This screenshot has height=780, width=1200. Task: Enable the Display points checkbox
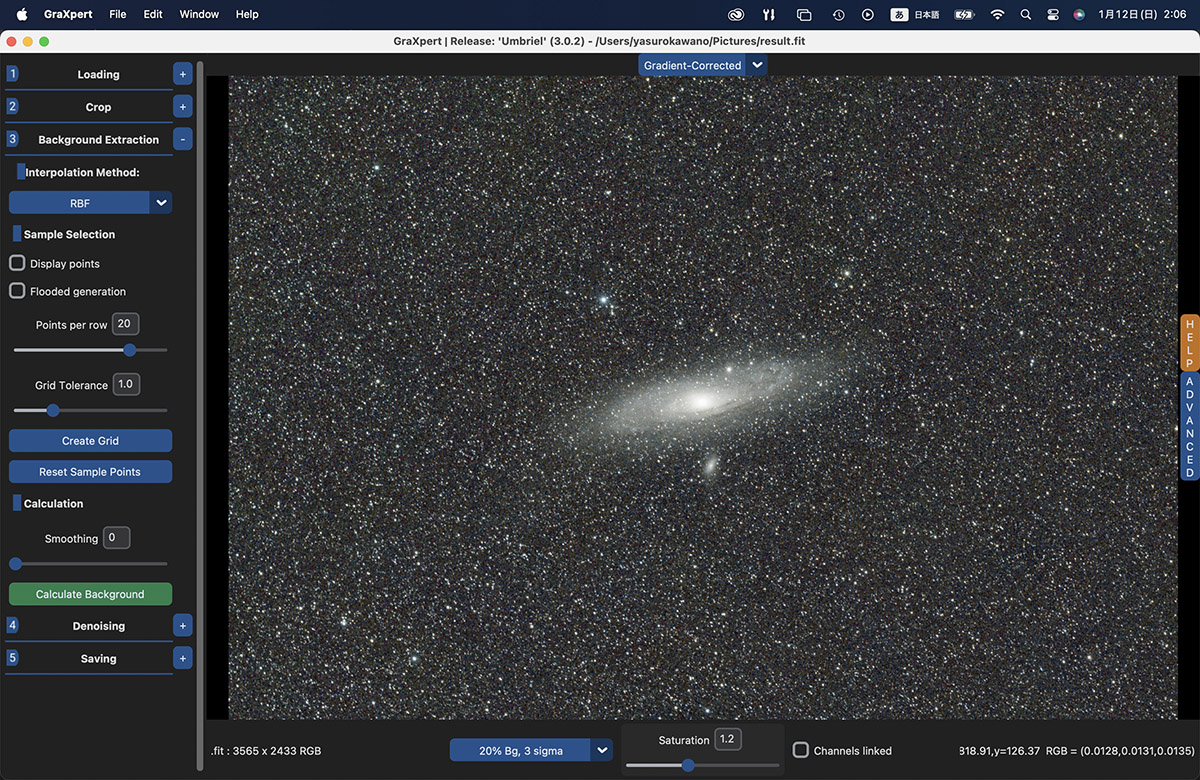tap(16, 263)
